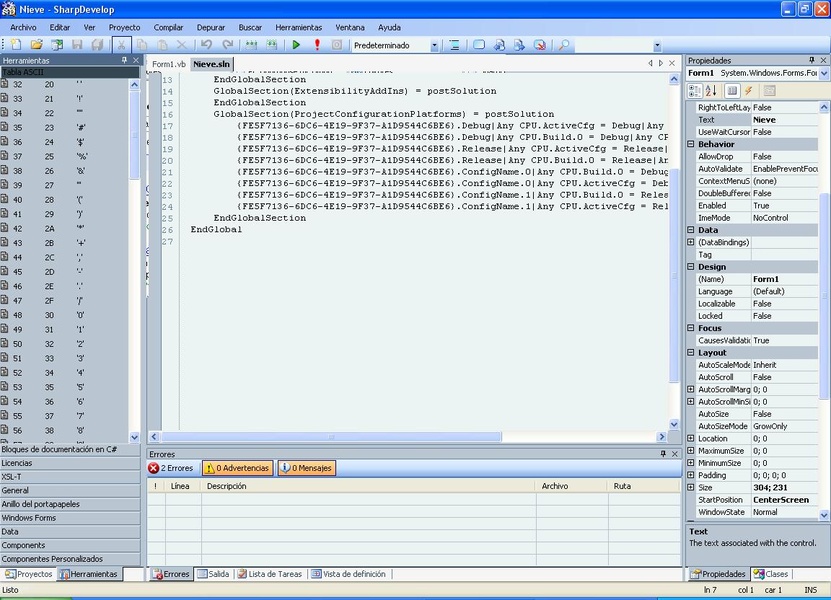Click the magnifier search icon in the toolbar

564,45
